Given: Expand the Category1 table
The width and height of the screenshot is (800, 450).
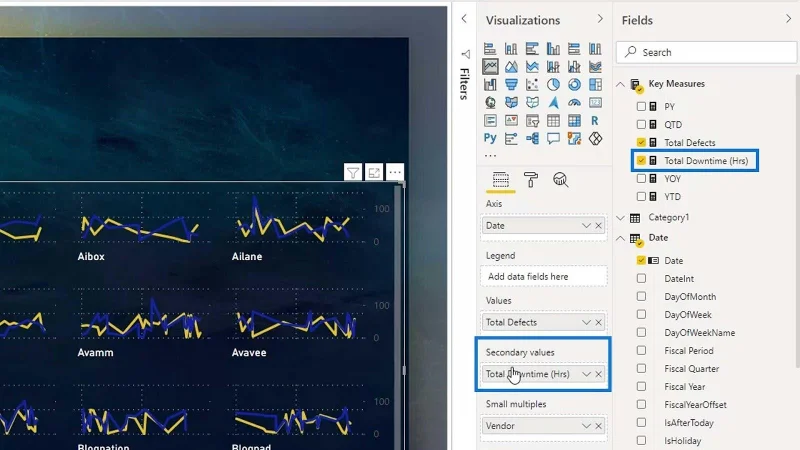Looking at the screenshot, I should click(620, 218).
